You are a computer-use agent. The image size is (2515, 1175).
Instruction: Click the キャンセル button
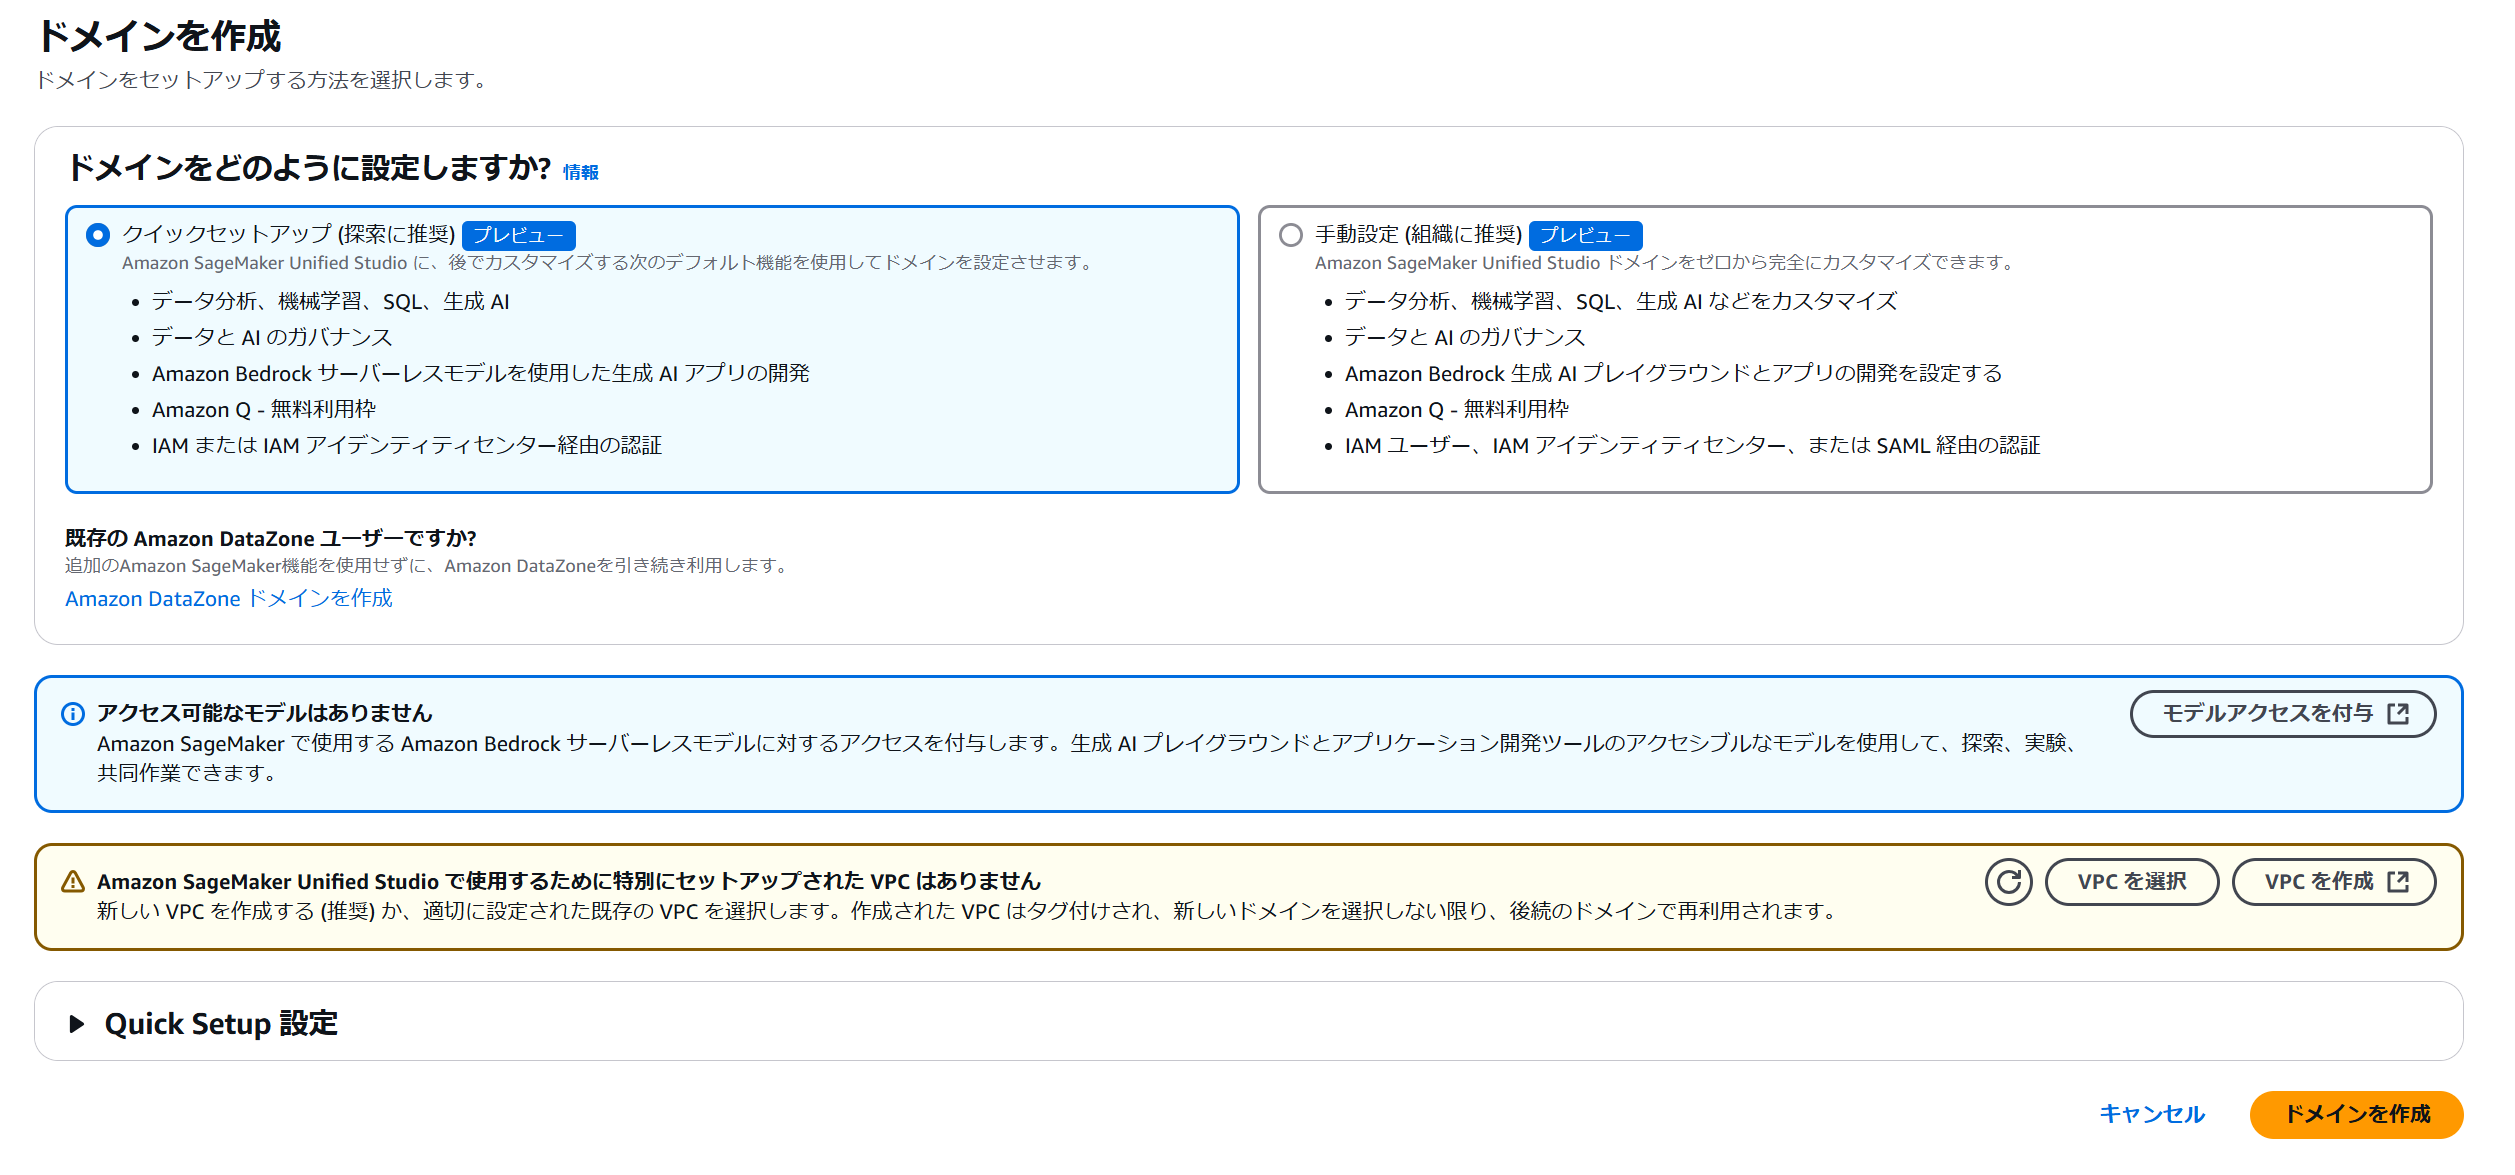(x=2151, y=1114)
